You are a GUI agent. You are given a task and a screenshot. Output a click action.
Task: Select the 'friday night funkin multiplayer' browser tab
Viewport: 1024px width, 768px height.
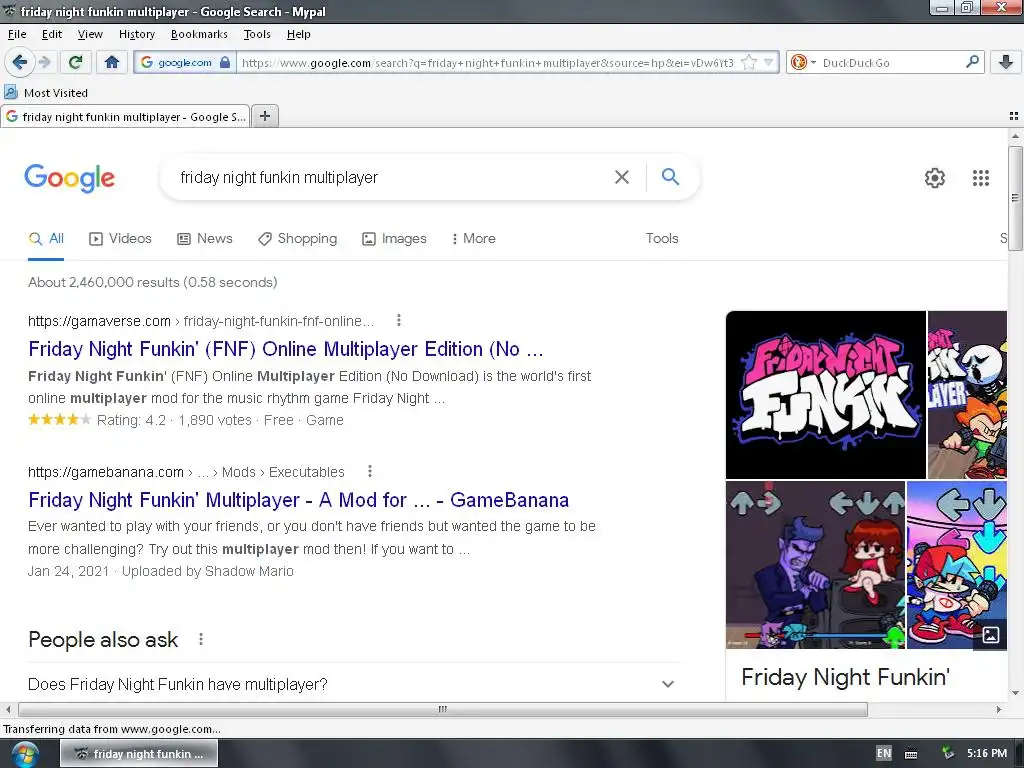tap(125, 116)
